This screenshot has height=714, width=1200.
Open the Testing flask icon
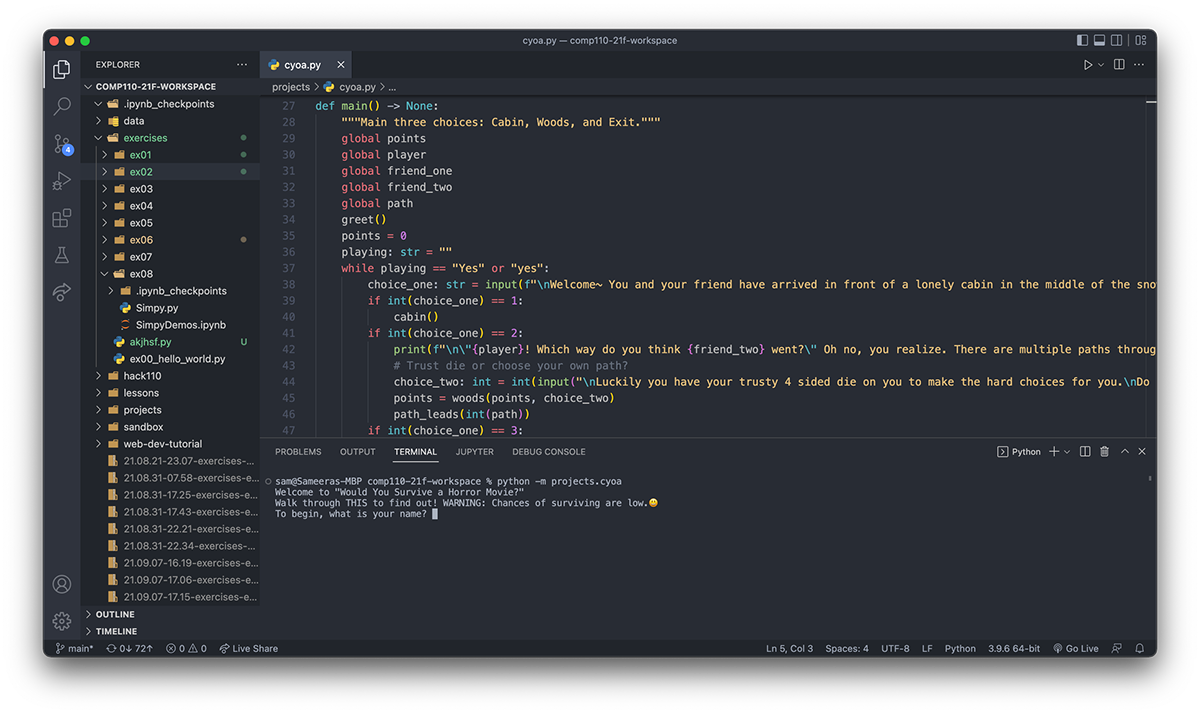62,255
